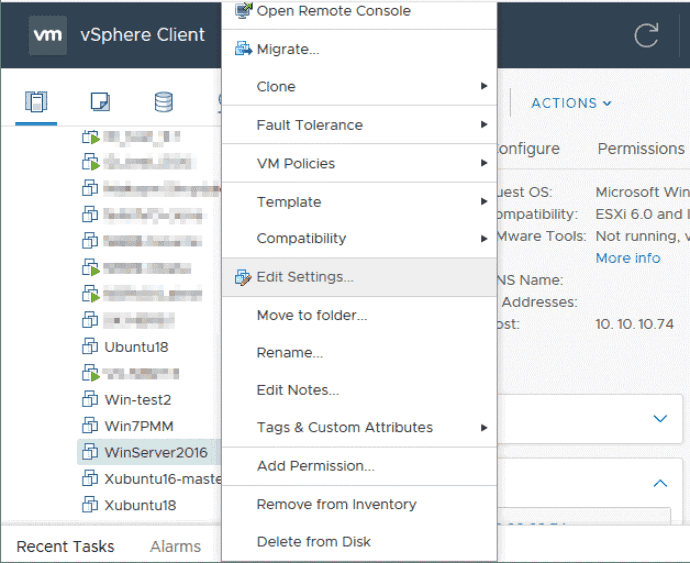
Task: Click the Open Remote Console icon
Action: click(x=242, y=11)
